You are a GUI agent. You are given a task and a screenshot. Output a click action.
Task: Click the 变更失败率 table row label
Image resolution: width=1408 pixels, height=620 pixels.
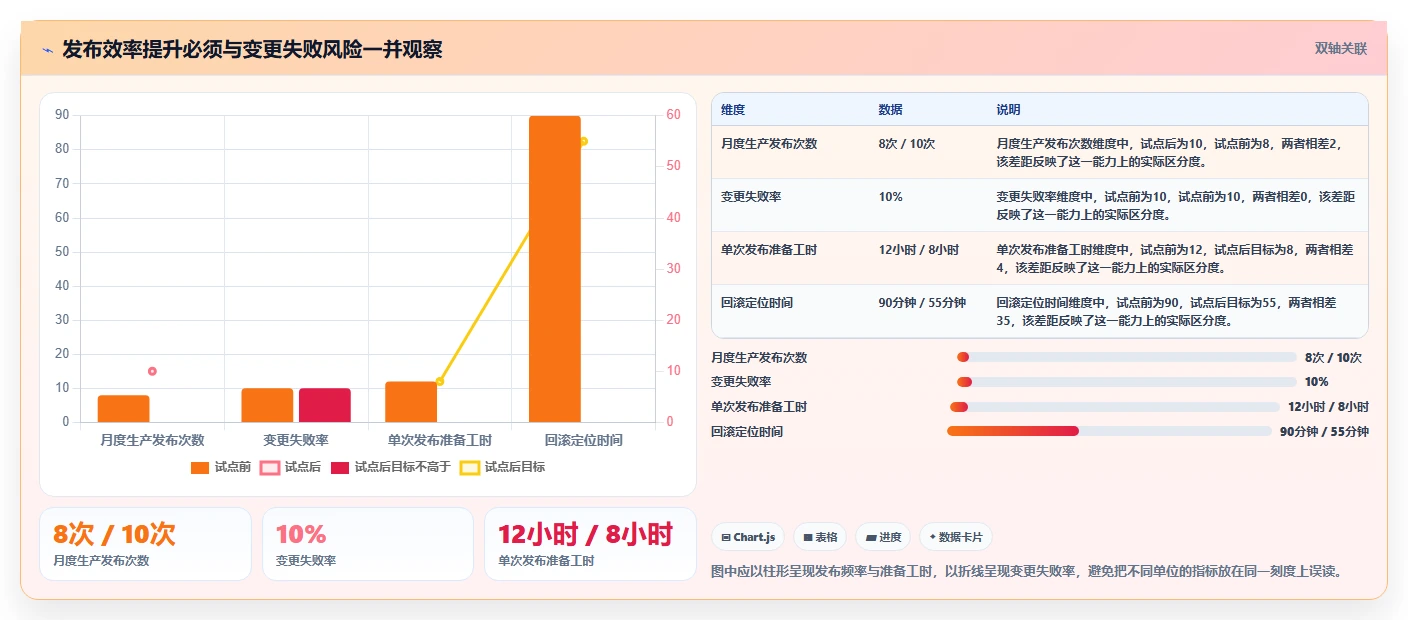[751, 197]
